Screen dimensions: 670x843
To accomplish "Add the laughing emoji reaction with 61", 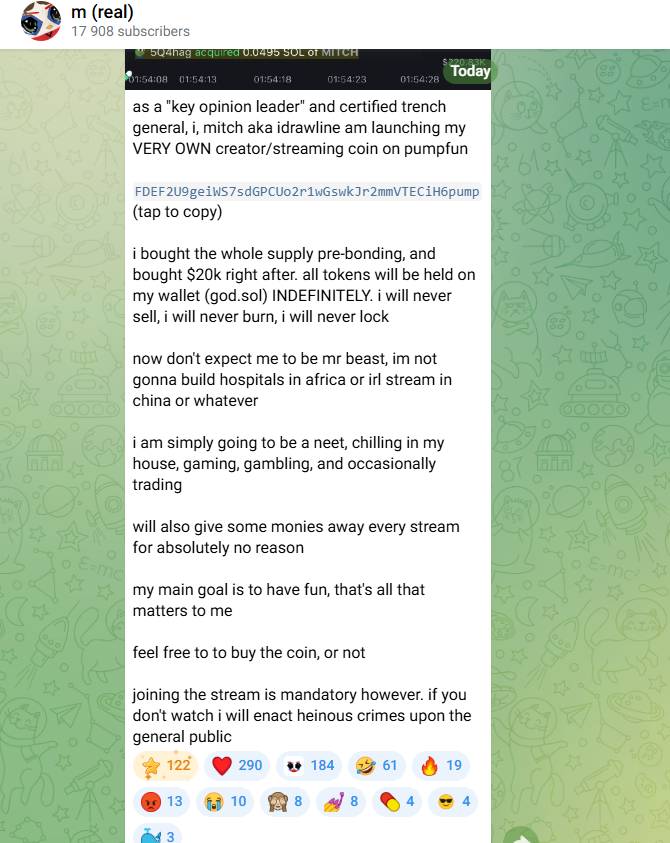I will point(377,765).
